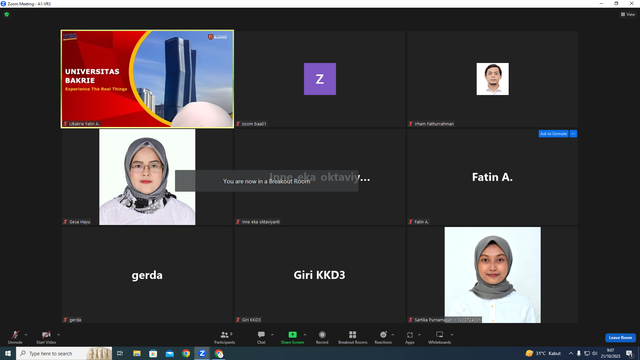640x360 pixels.
Task: Unmute the microphone in Zoom toolbar
Action: click(15, 337)
